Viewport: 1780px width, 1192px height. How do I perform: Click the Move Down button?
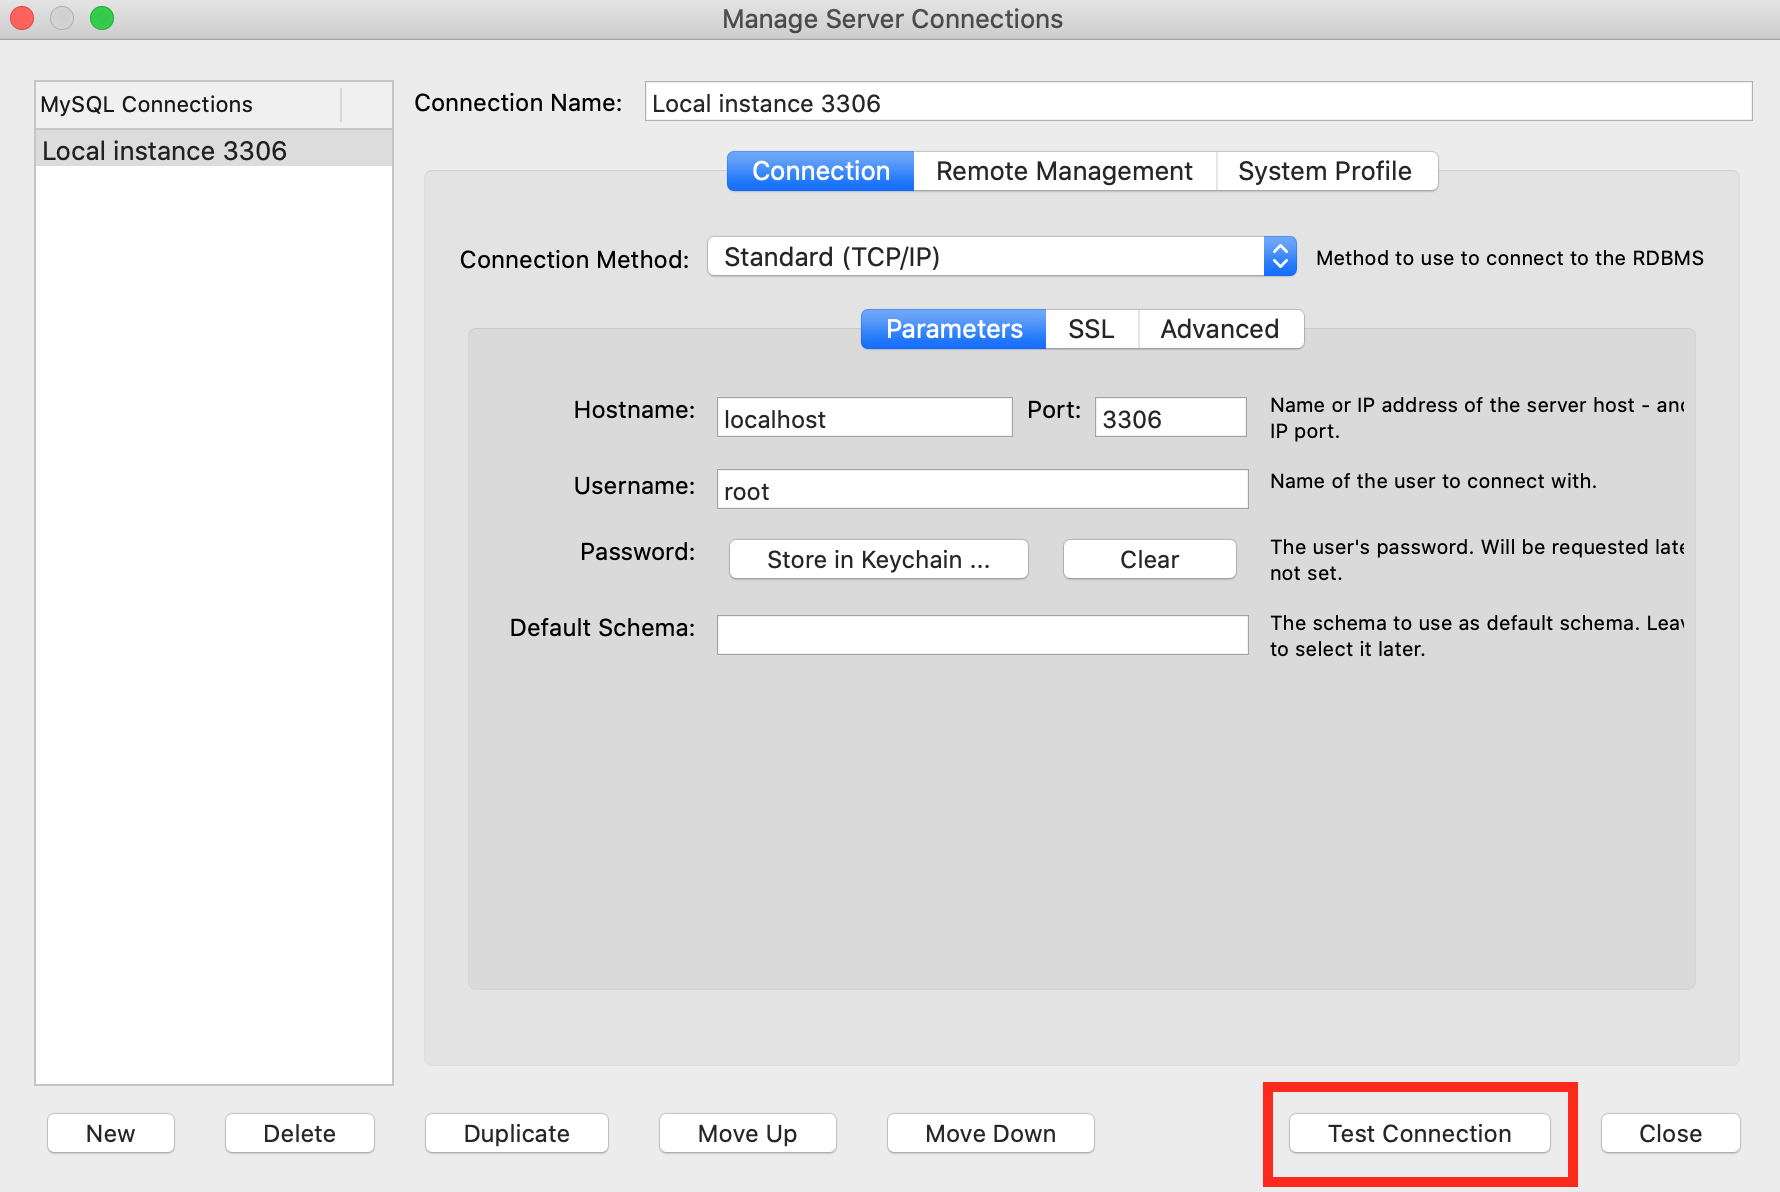point(991,1133)
